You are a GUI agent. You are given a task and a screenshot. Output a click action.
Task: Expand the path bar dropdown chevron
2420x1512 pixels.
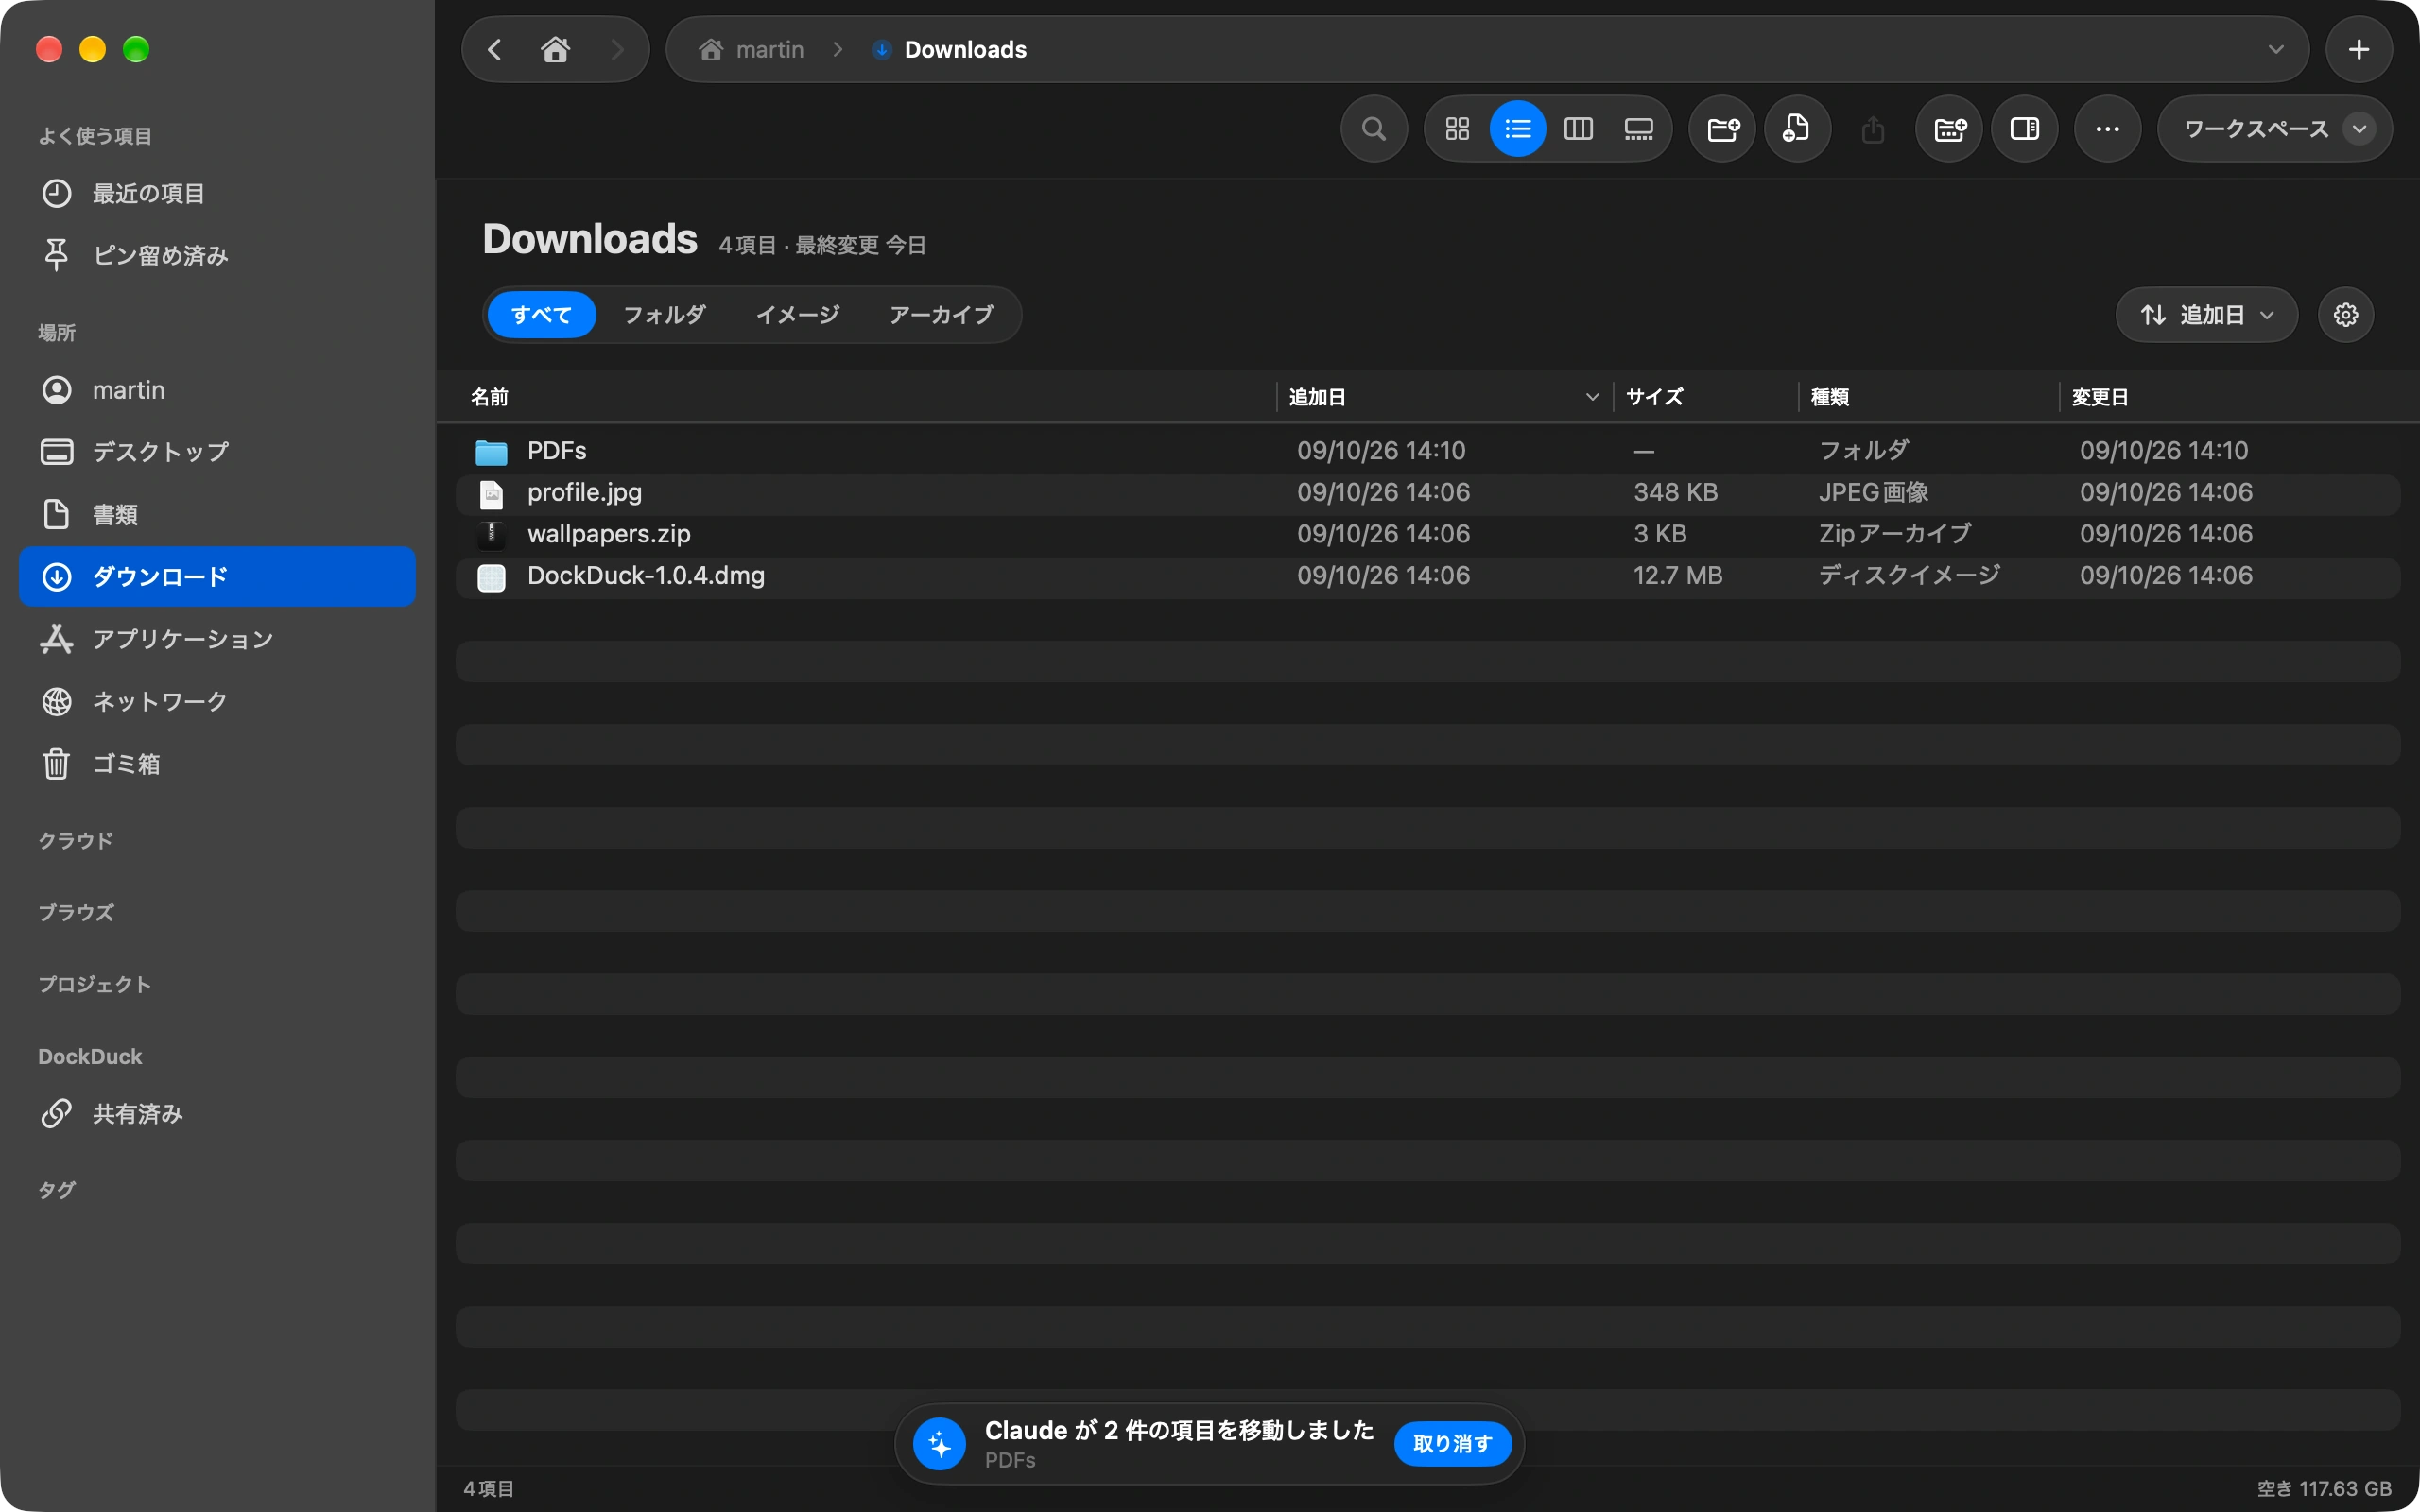[x=2276, y=49]
